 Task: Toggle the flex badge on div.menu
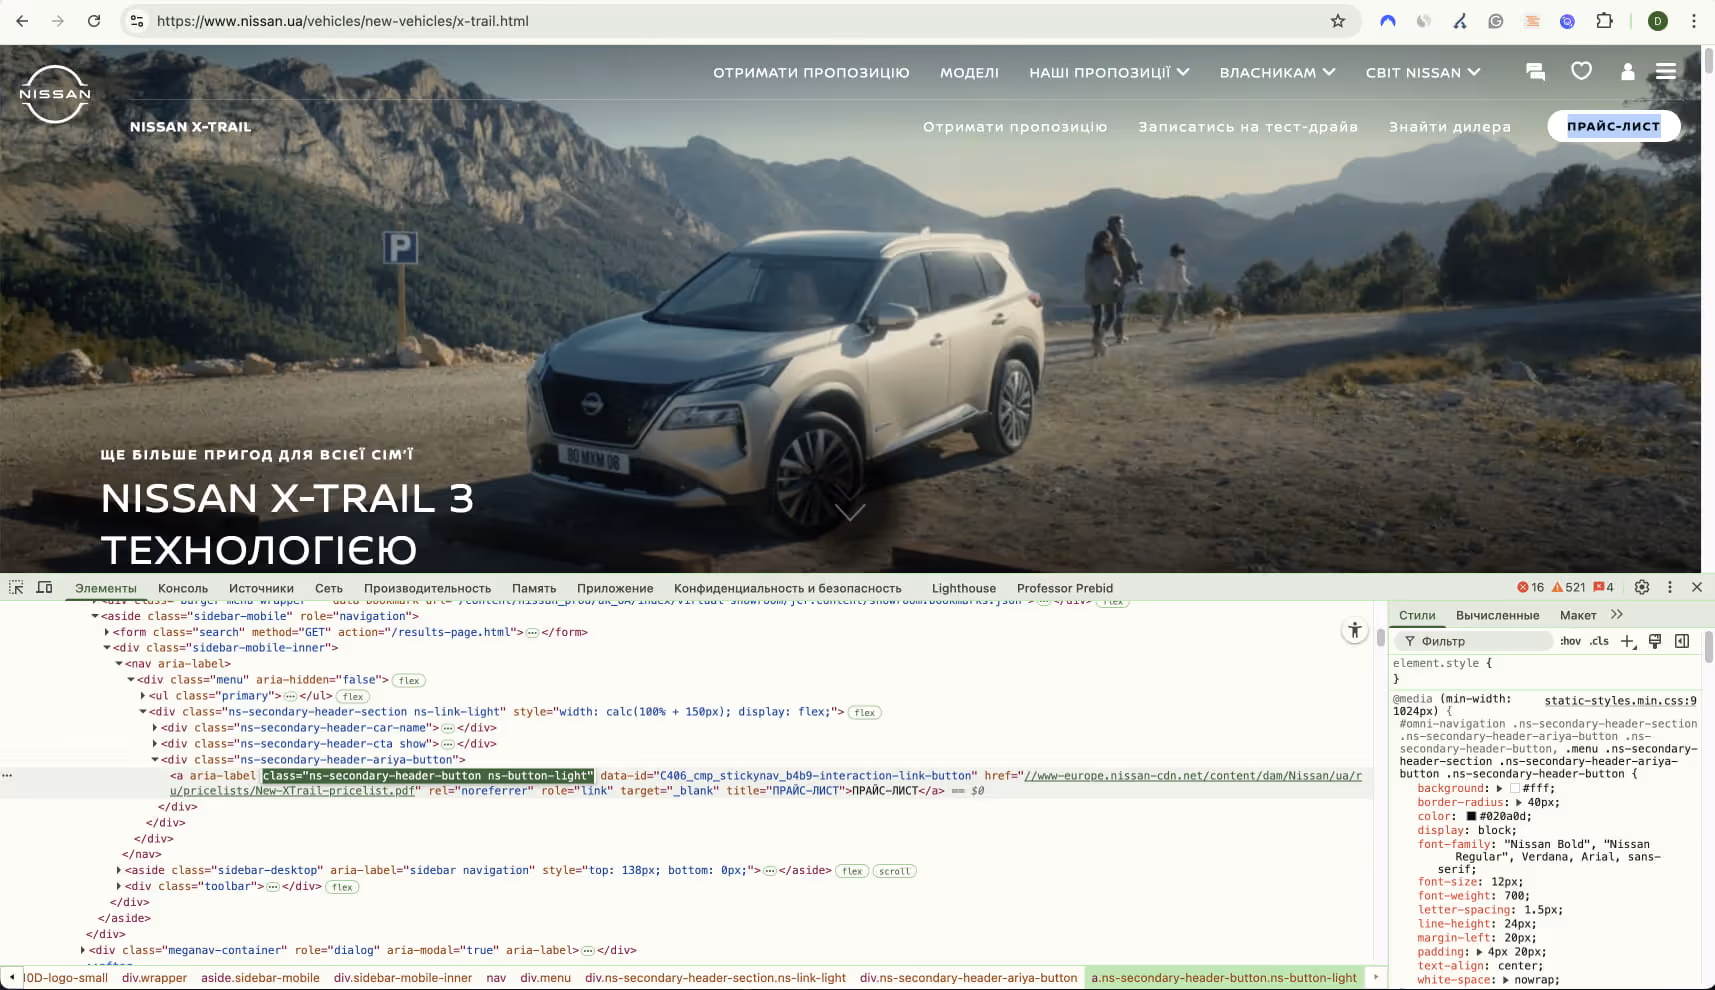click(408, 680)
